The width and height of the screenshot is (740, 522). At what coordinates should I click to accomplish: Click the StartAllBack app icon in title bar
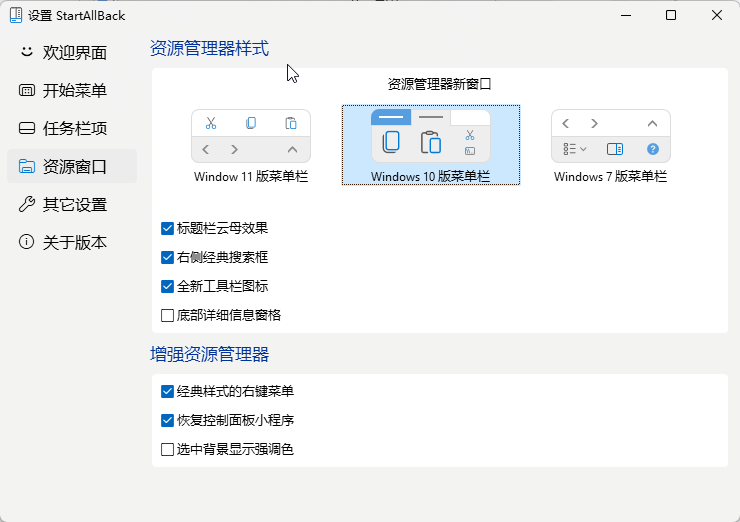[16, 15]
